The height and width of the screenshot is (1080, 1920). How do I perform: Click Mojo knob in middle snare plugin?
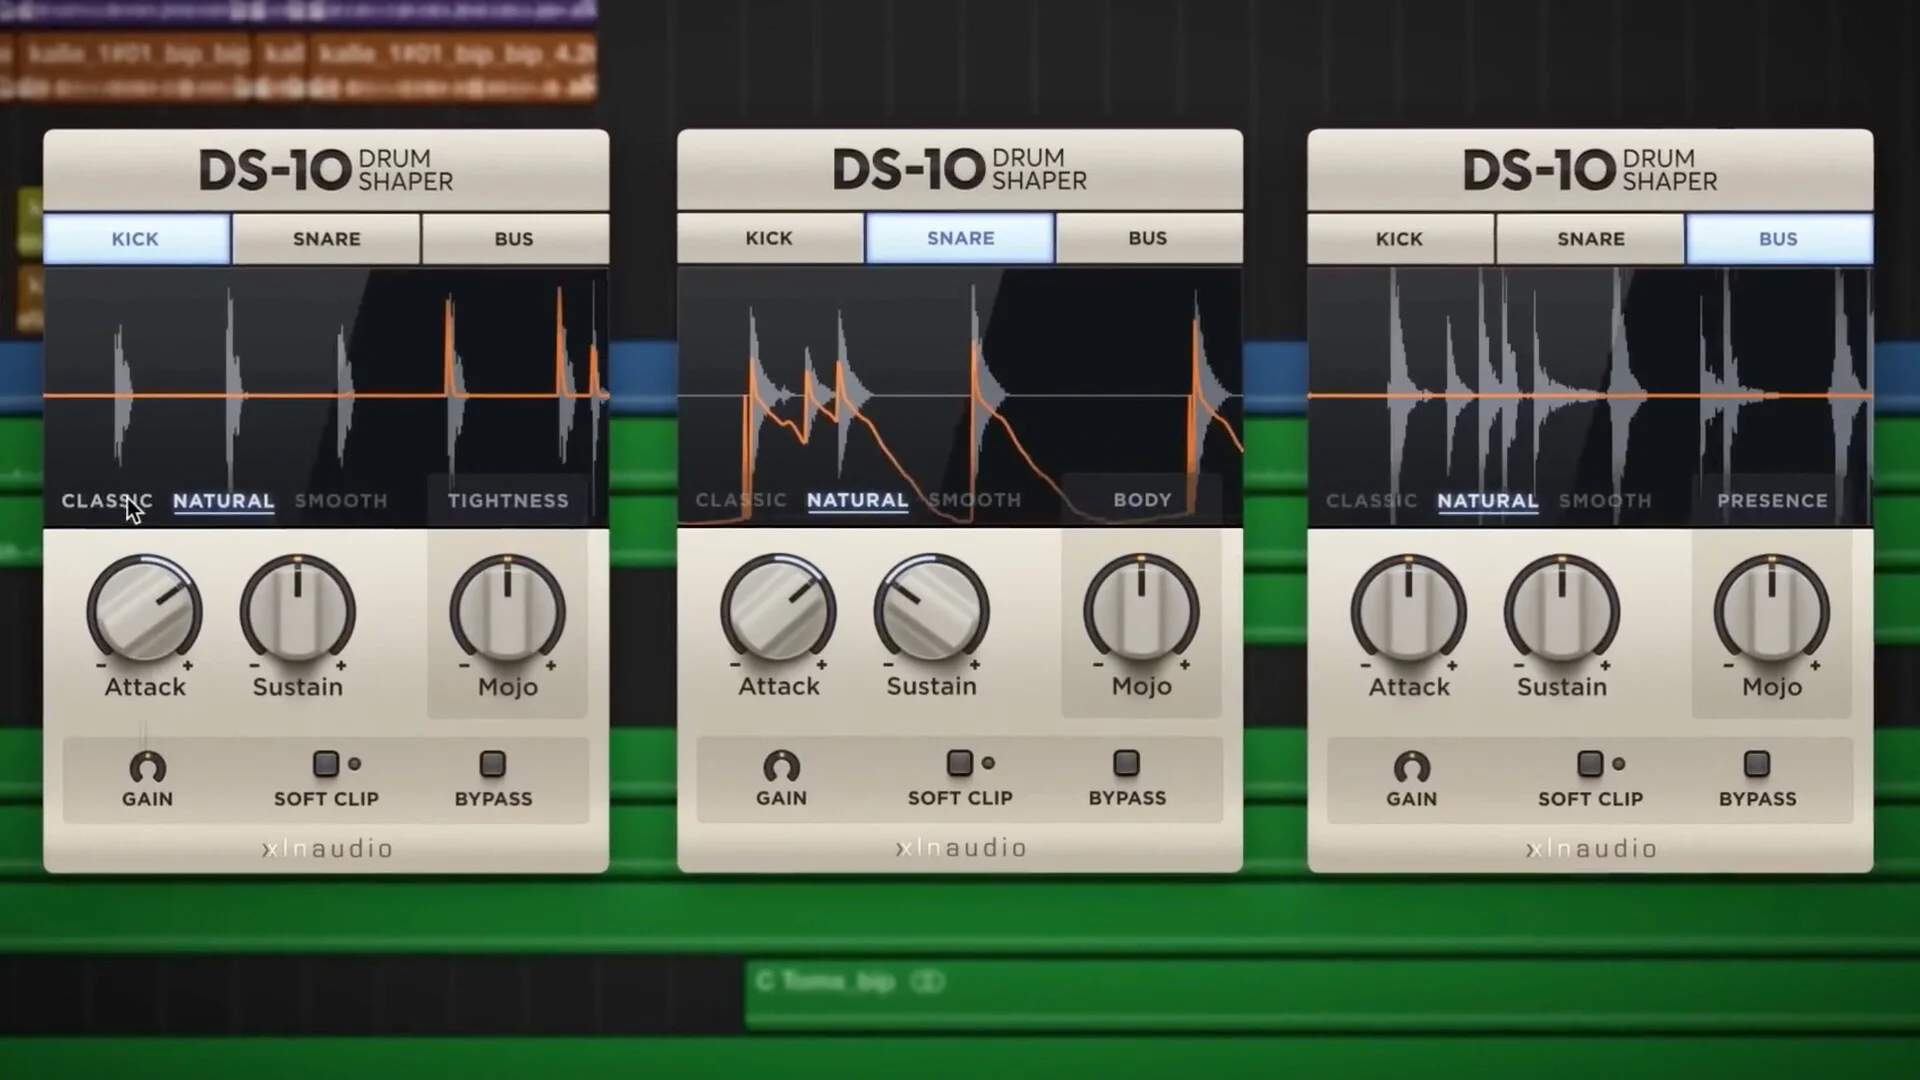[1142, 608]
